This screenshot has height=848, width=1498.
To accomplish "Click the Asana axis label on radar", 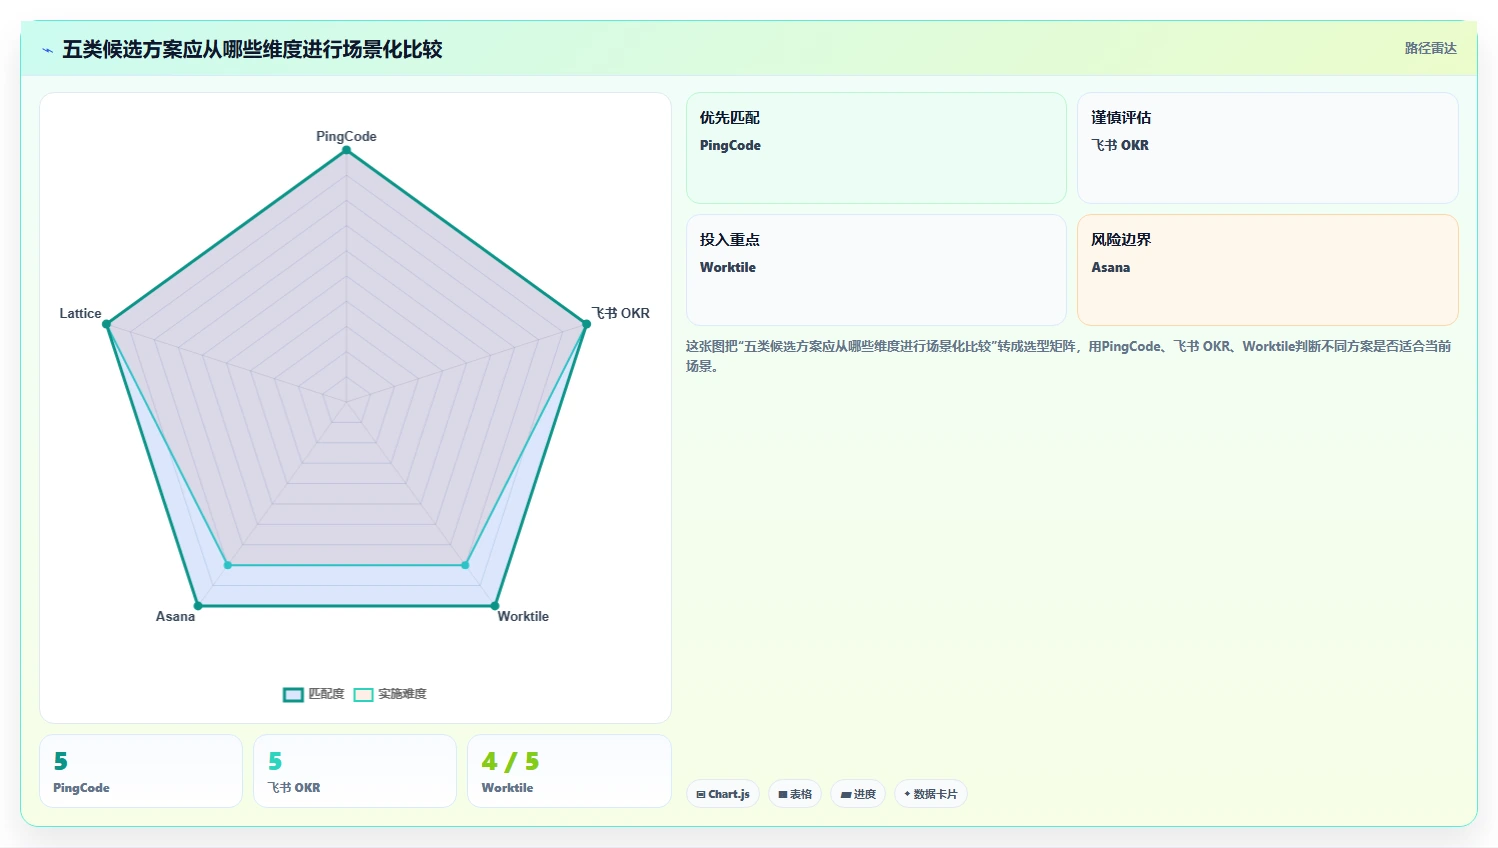I will coord(175,616).
